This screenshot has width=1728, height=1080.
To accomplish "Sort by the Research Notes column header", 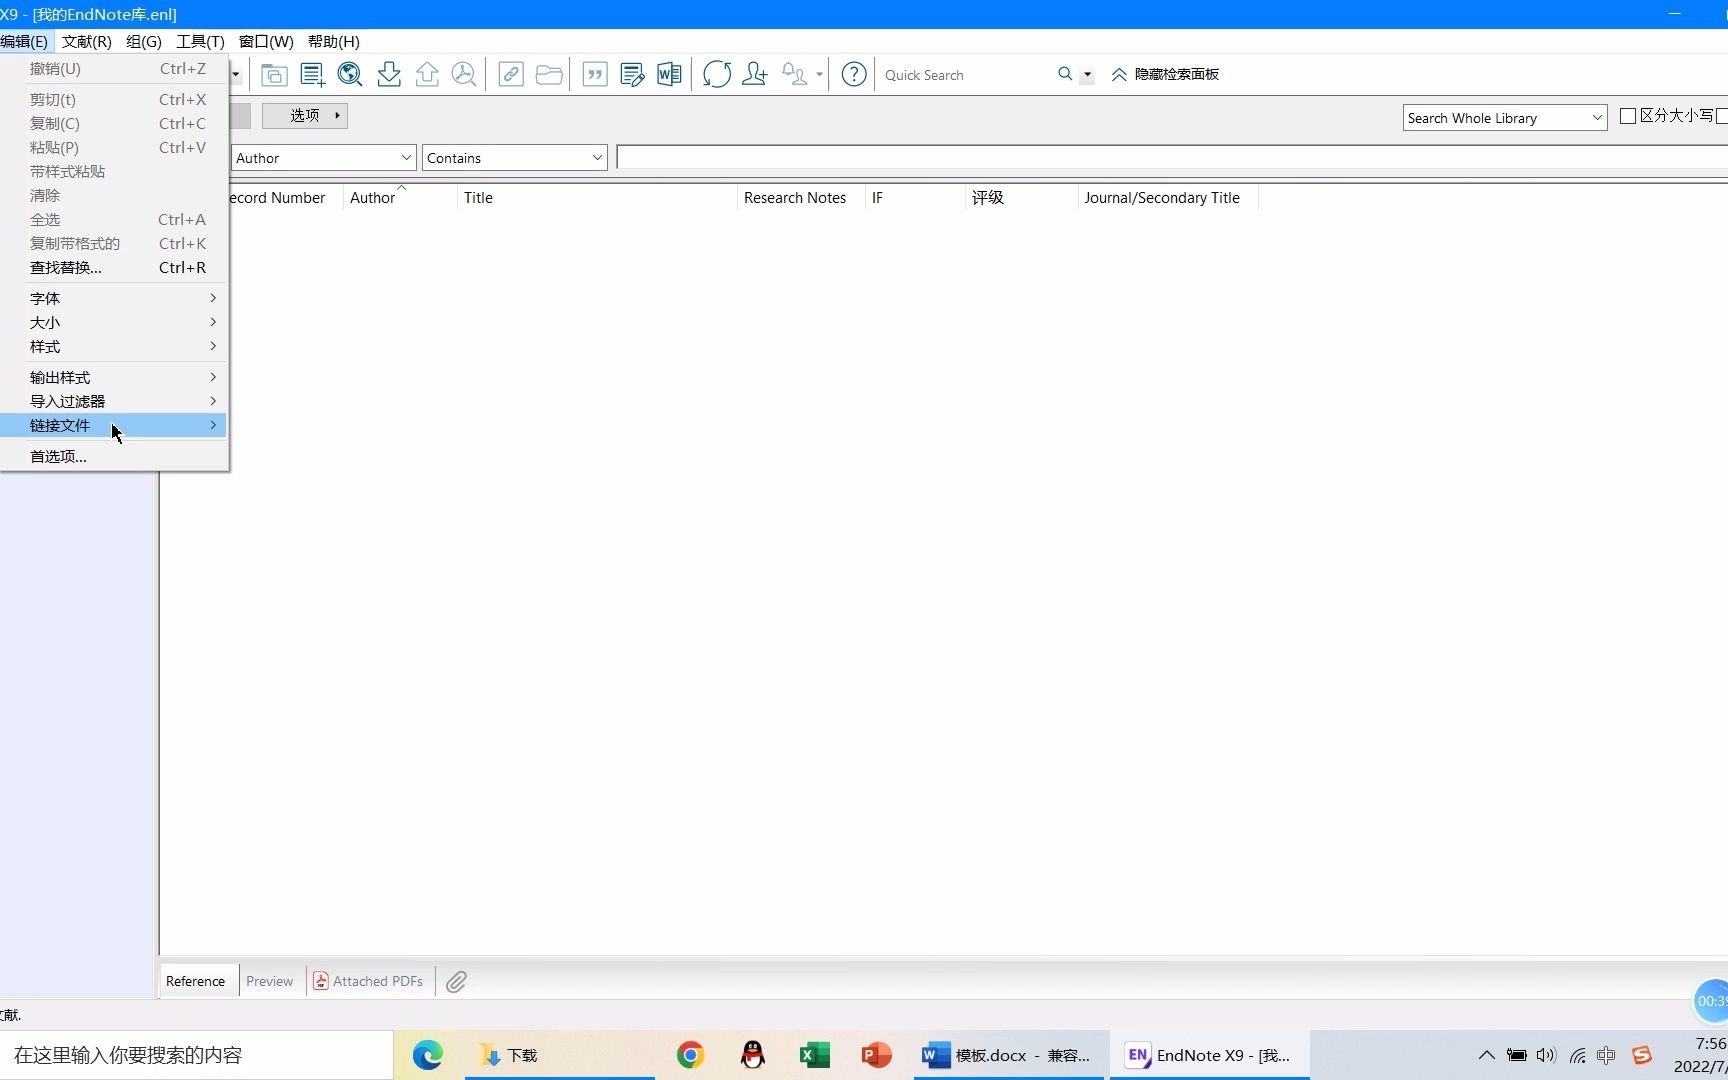I will [x=801, y=198].
